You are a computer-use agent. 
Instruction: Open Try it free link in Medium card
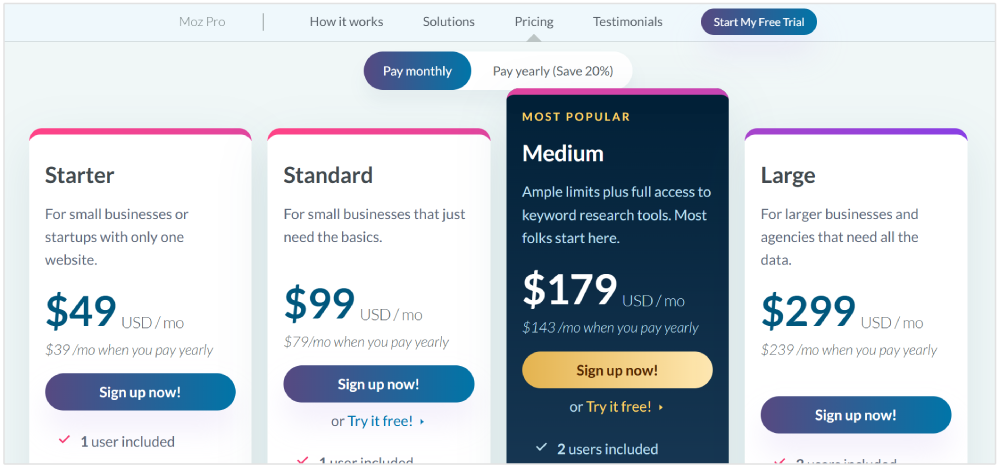(618, 407)
